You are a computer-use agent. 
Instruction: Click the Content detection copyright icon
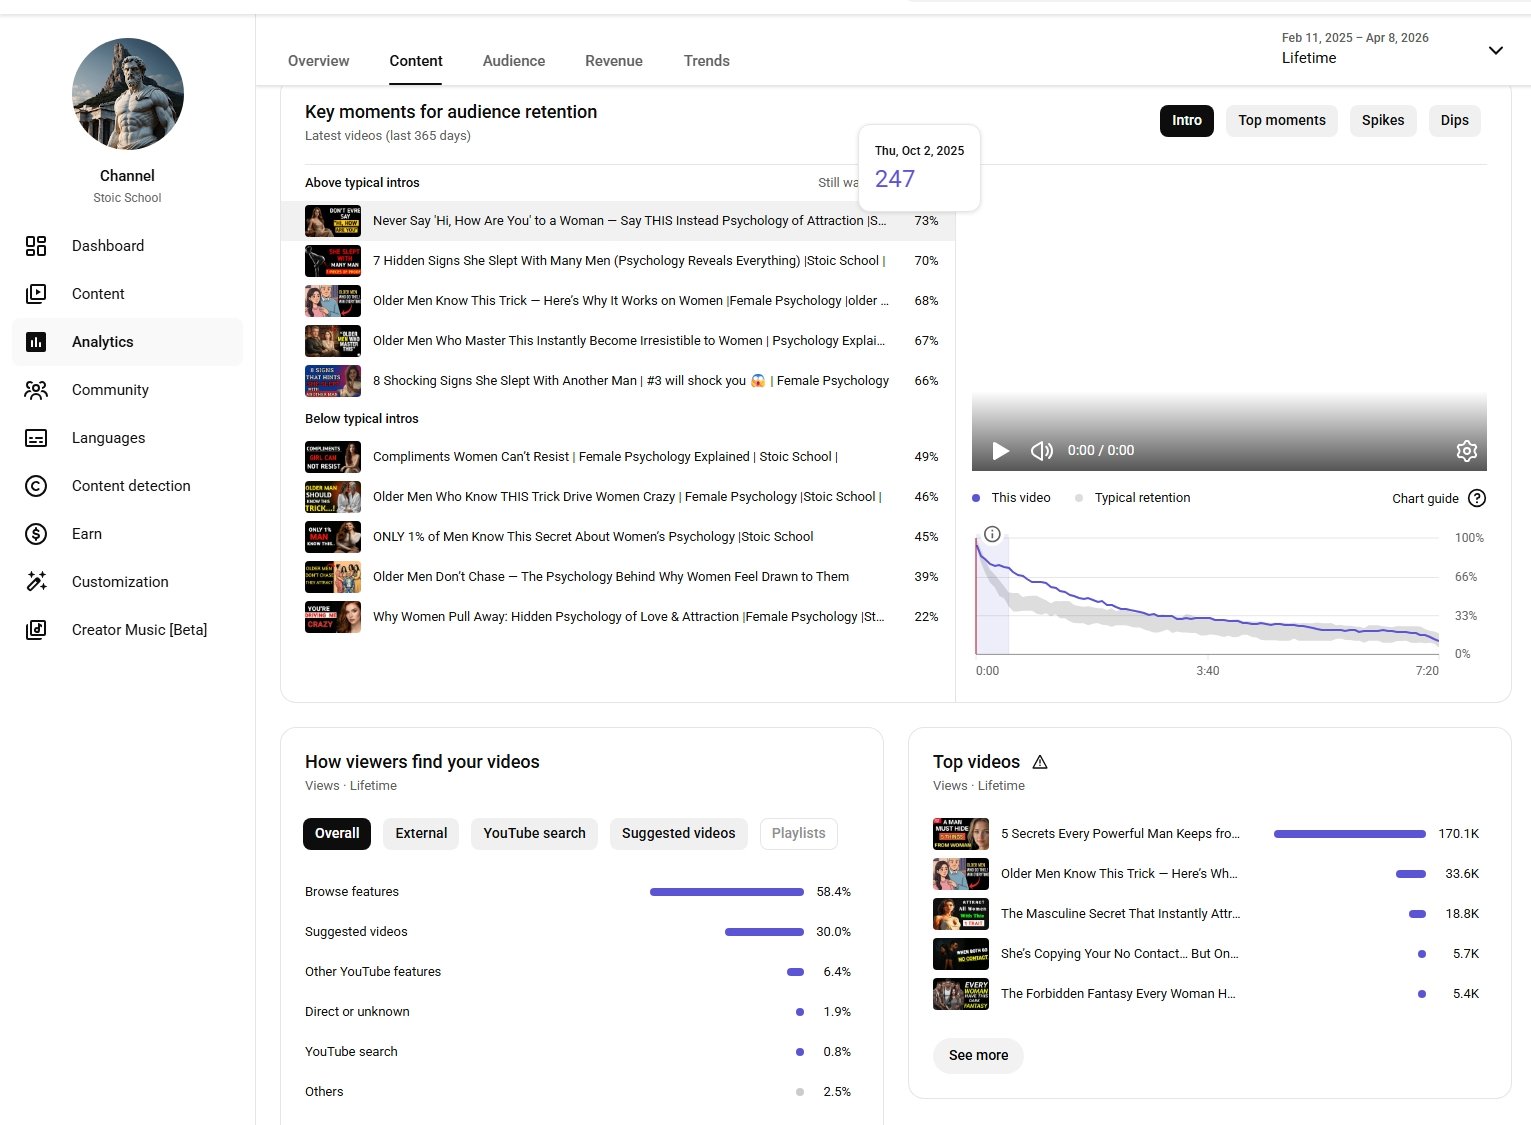[36, 486]
